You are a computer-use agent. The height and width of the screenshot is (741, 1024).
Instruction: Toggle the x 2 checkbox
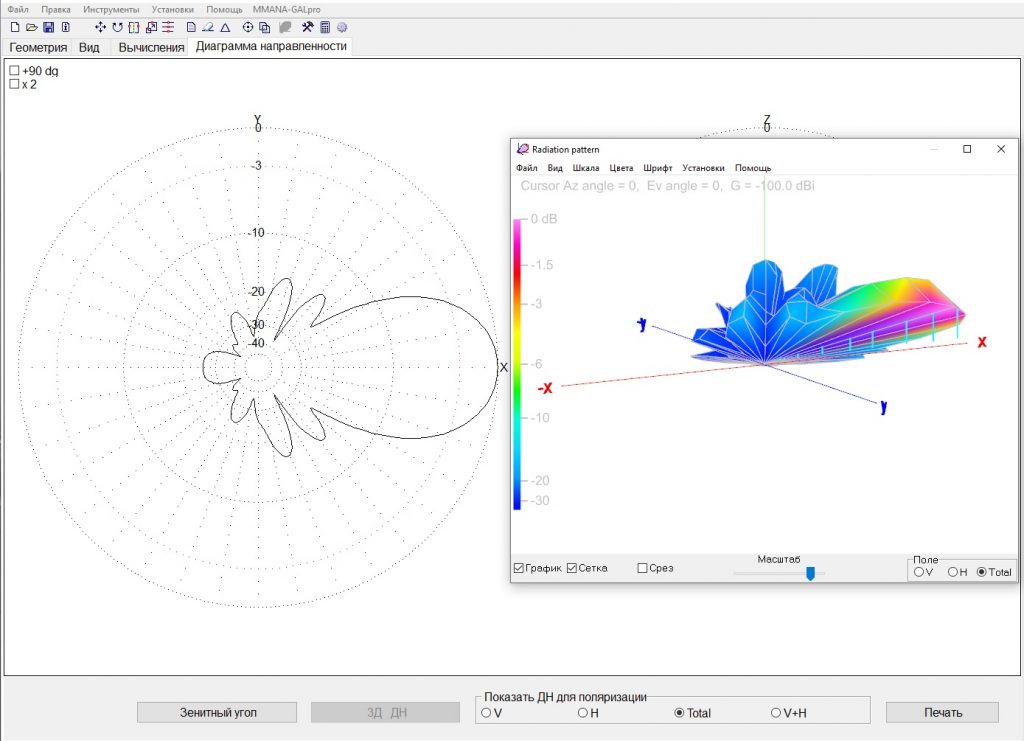point(14,84)
